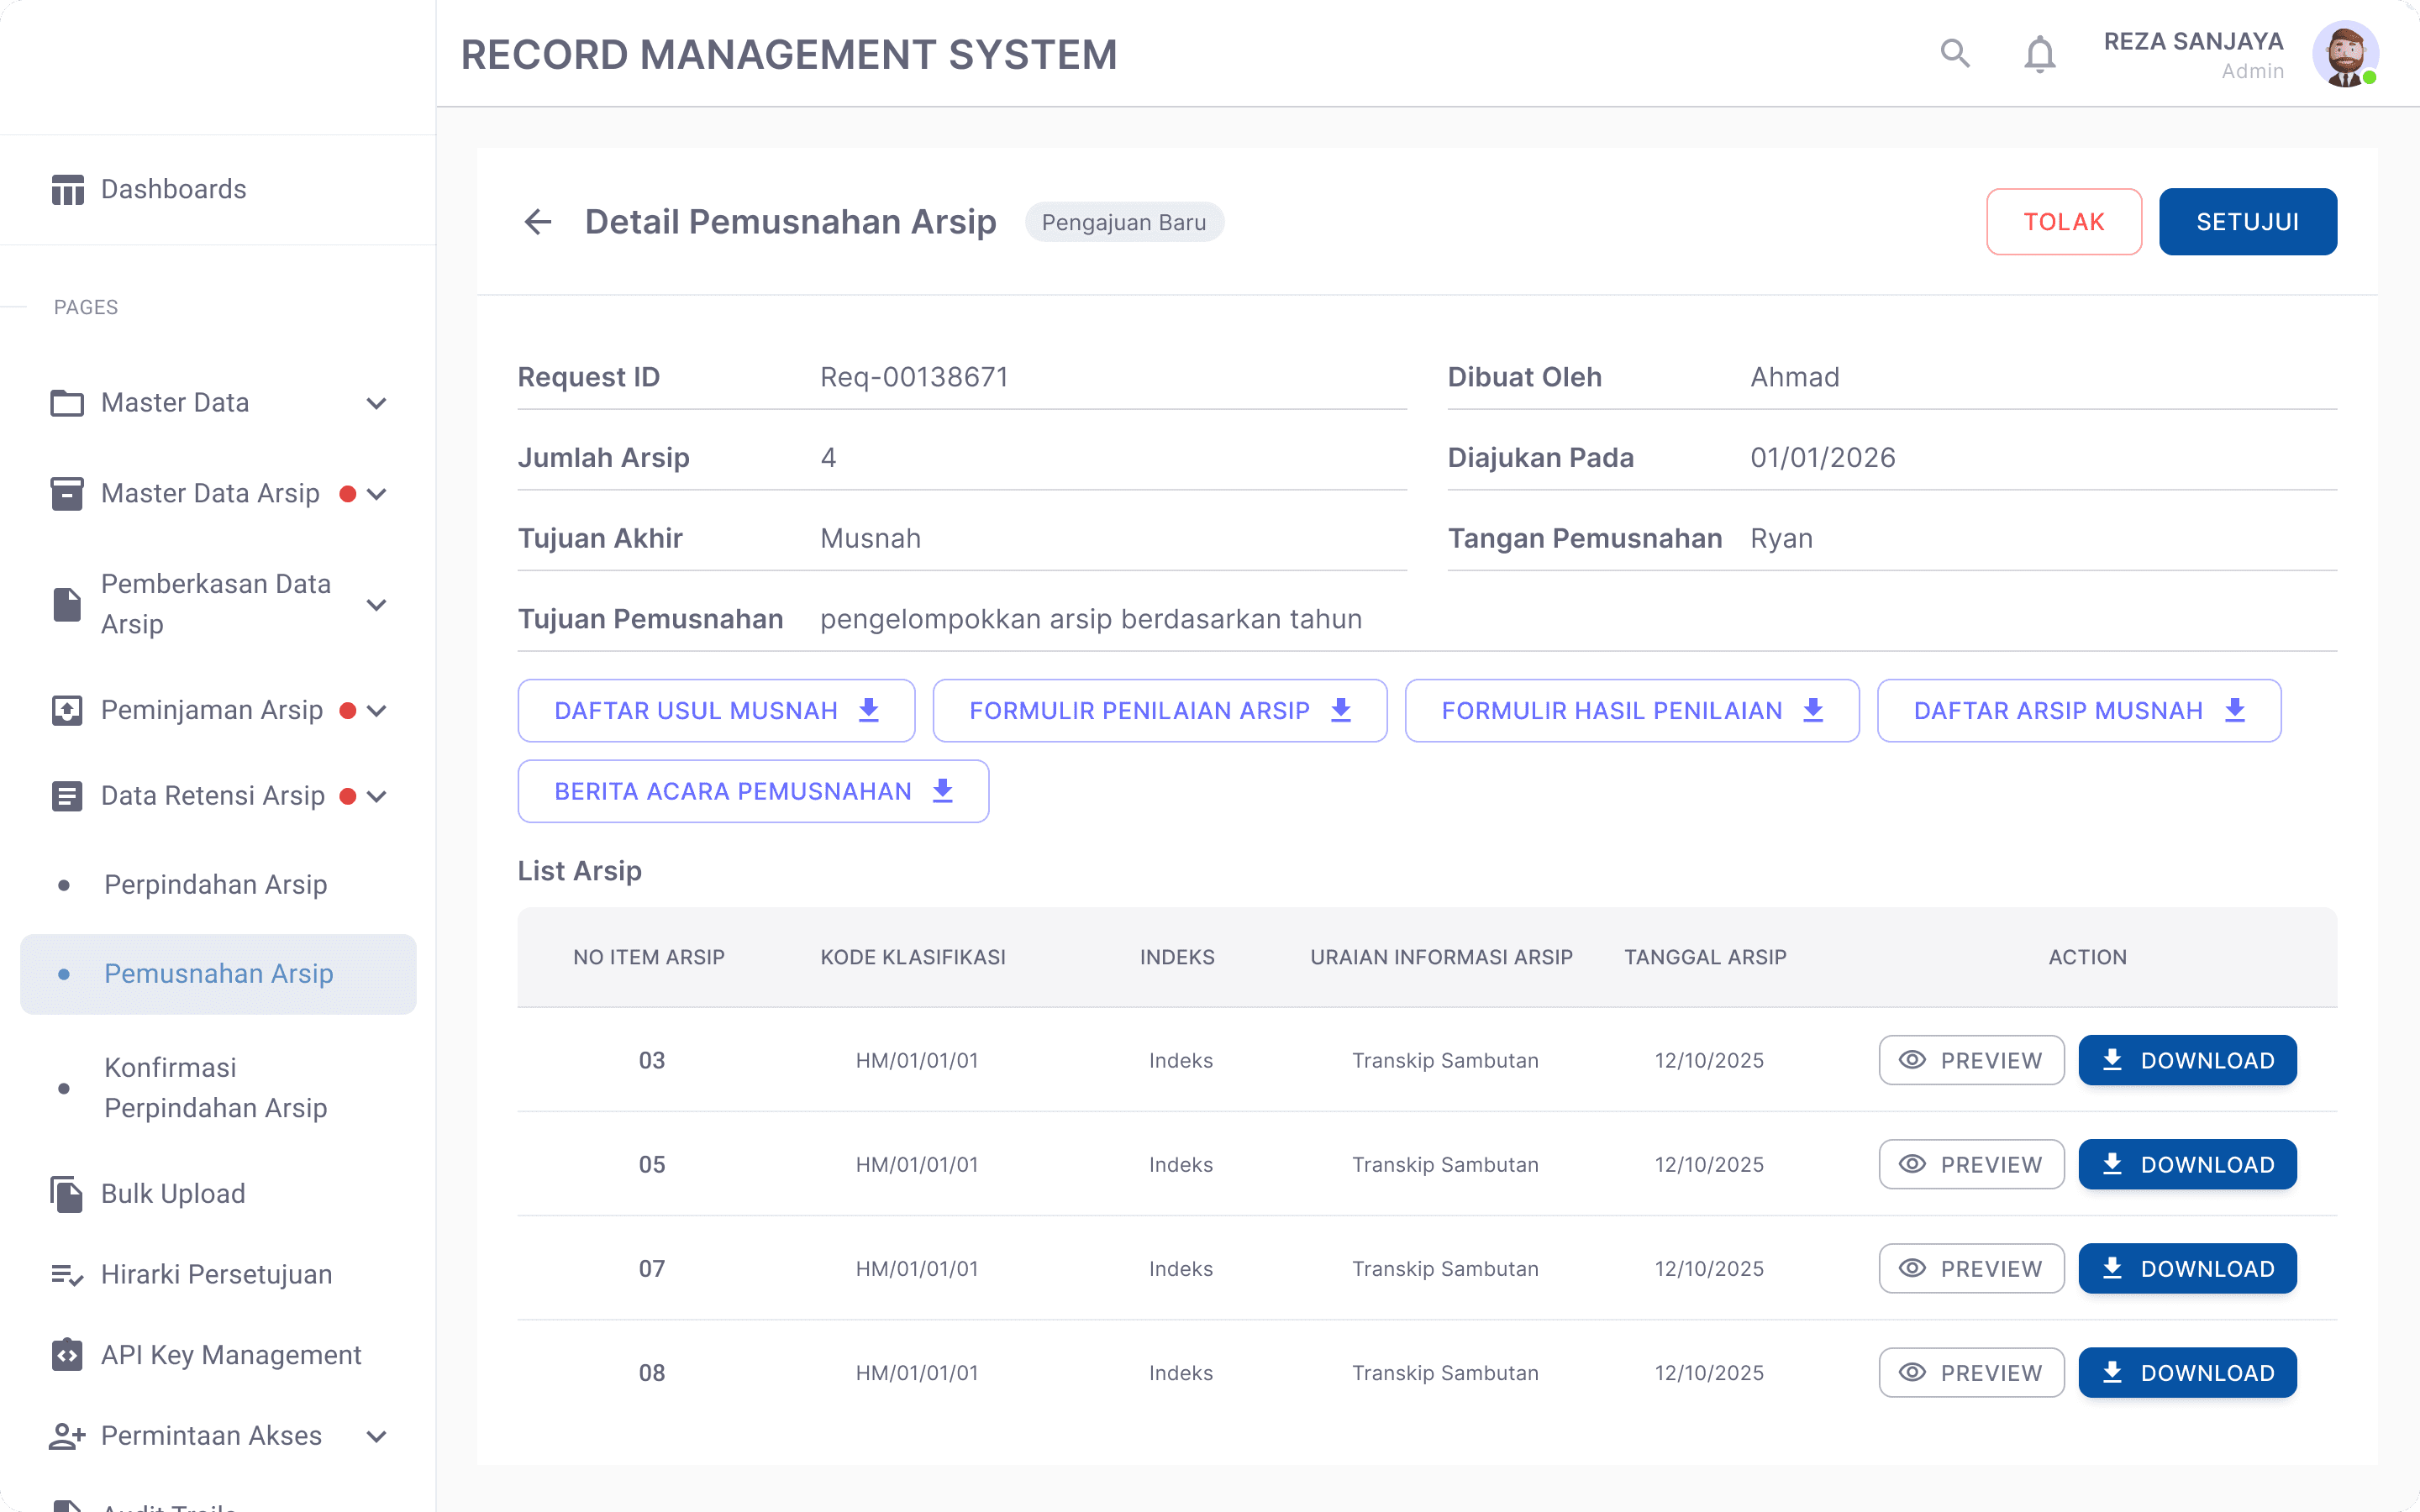Click the Diajukan Pada date 01/01/2026
2420x1512 pixels.
pyautogui.click(x=1823, y=458)
